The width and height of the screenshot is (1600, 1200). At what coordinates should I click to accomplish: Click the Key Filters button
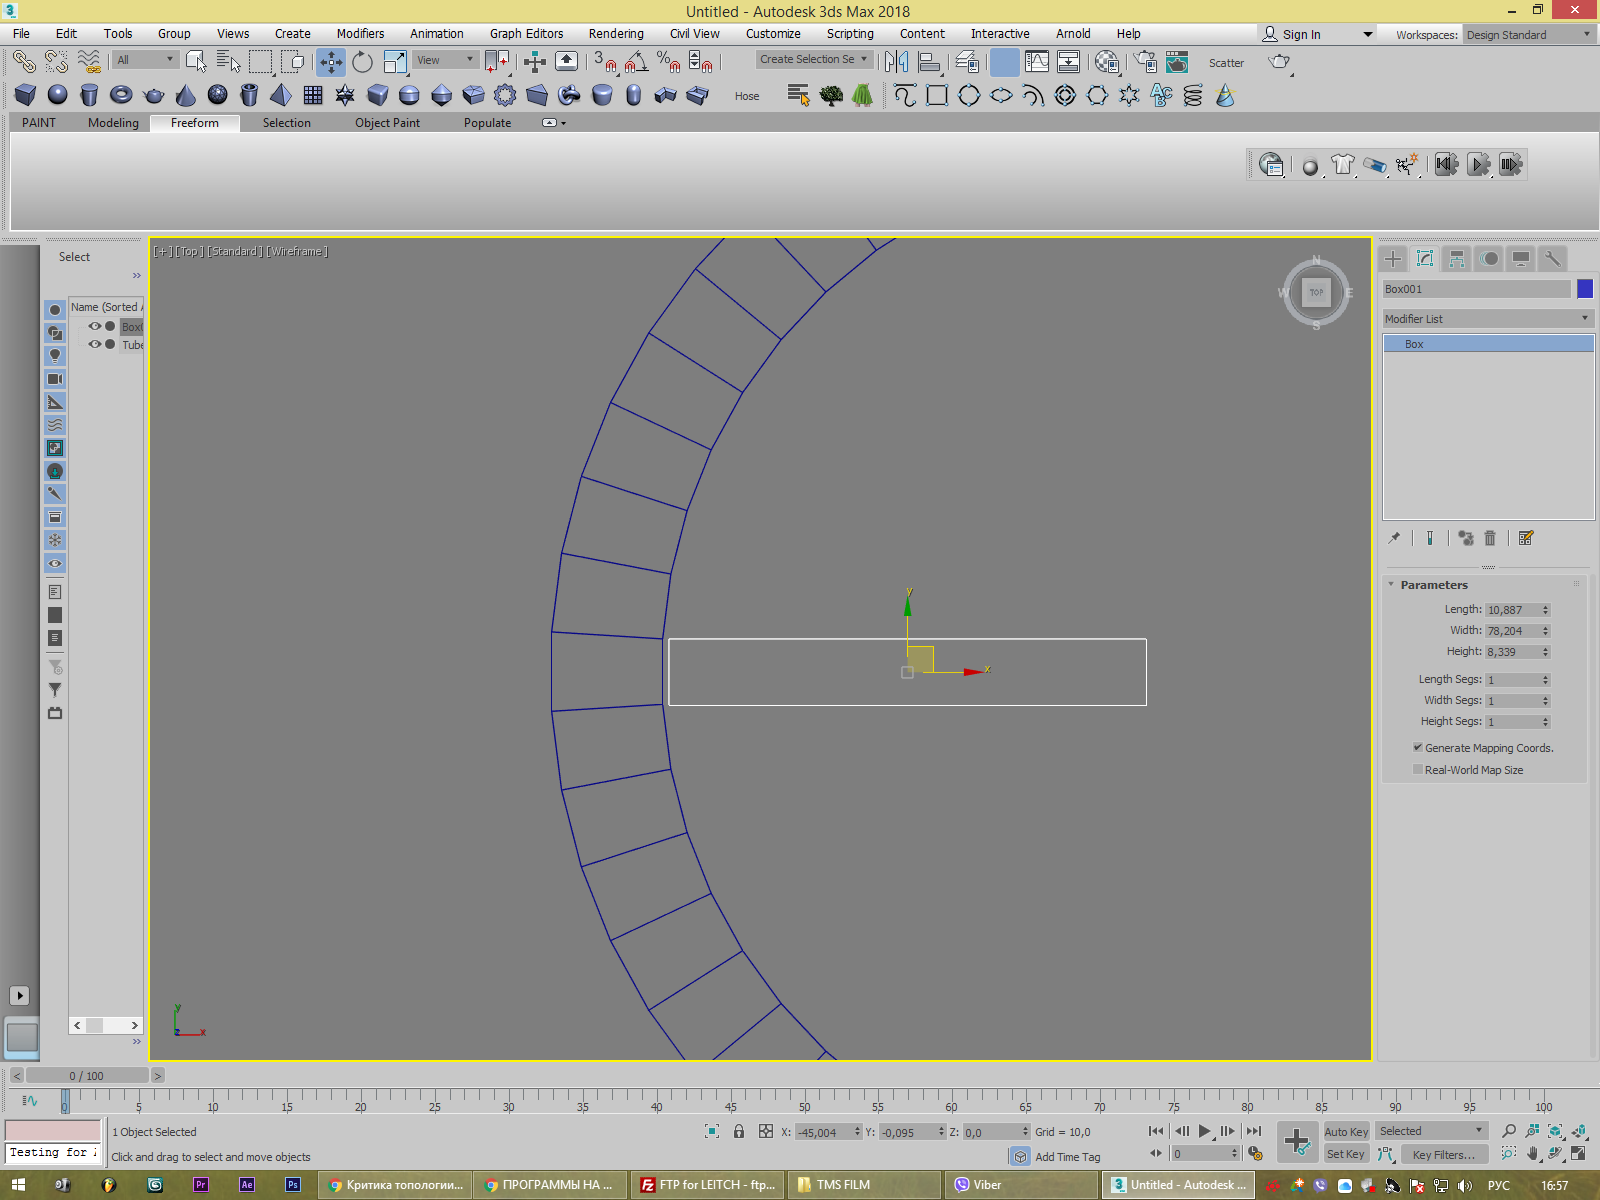pyautogui.click(x=1443, y=1154)
